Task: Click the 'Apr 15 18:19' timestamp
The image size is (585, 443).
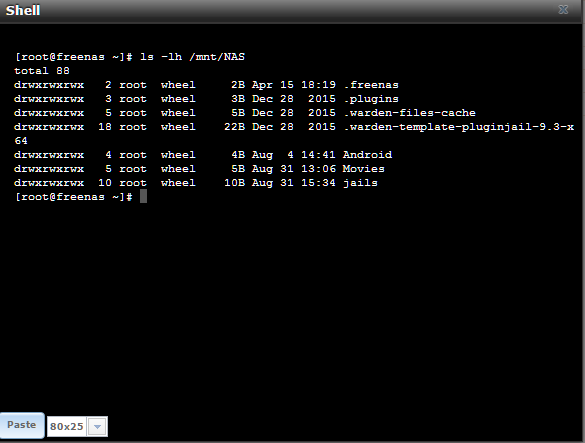Action: click(294, 85)
